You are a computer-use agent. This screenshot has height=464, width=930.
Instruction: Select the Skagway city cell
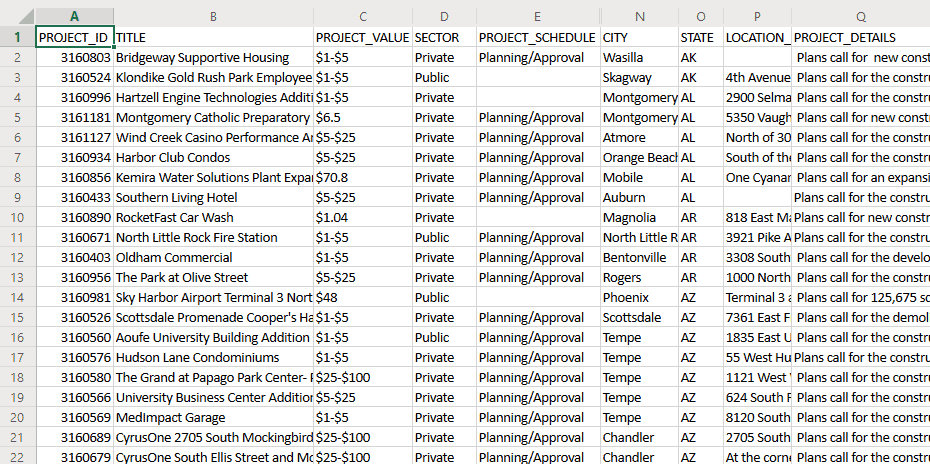[639, 78]
